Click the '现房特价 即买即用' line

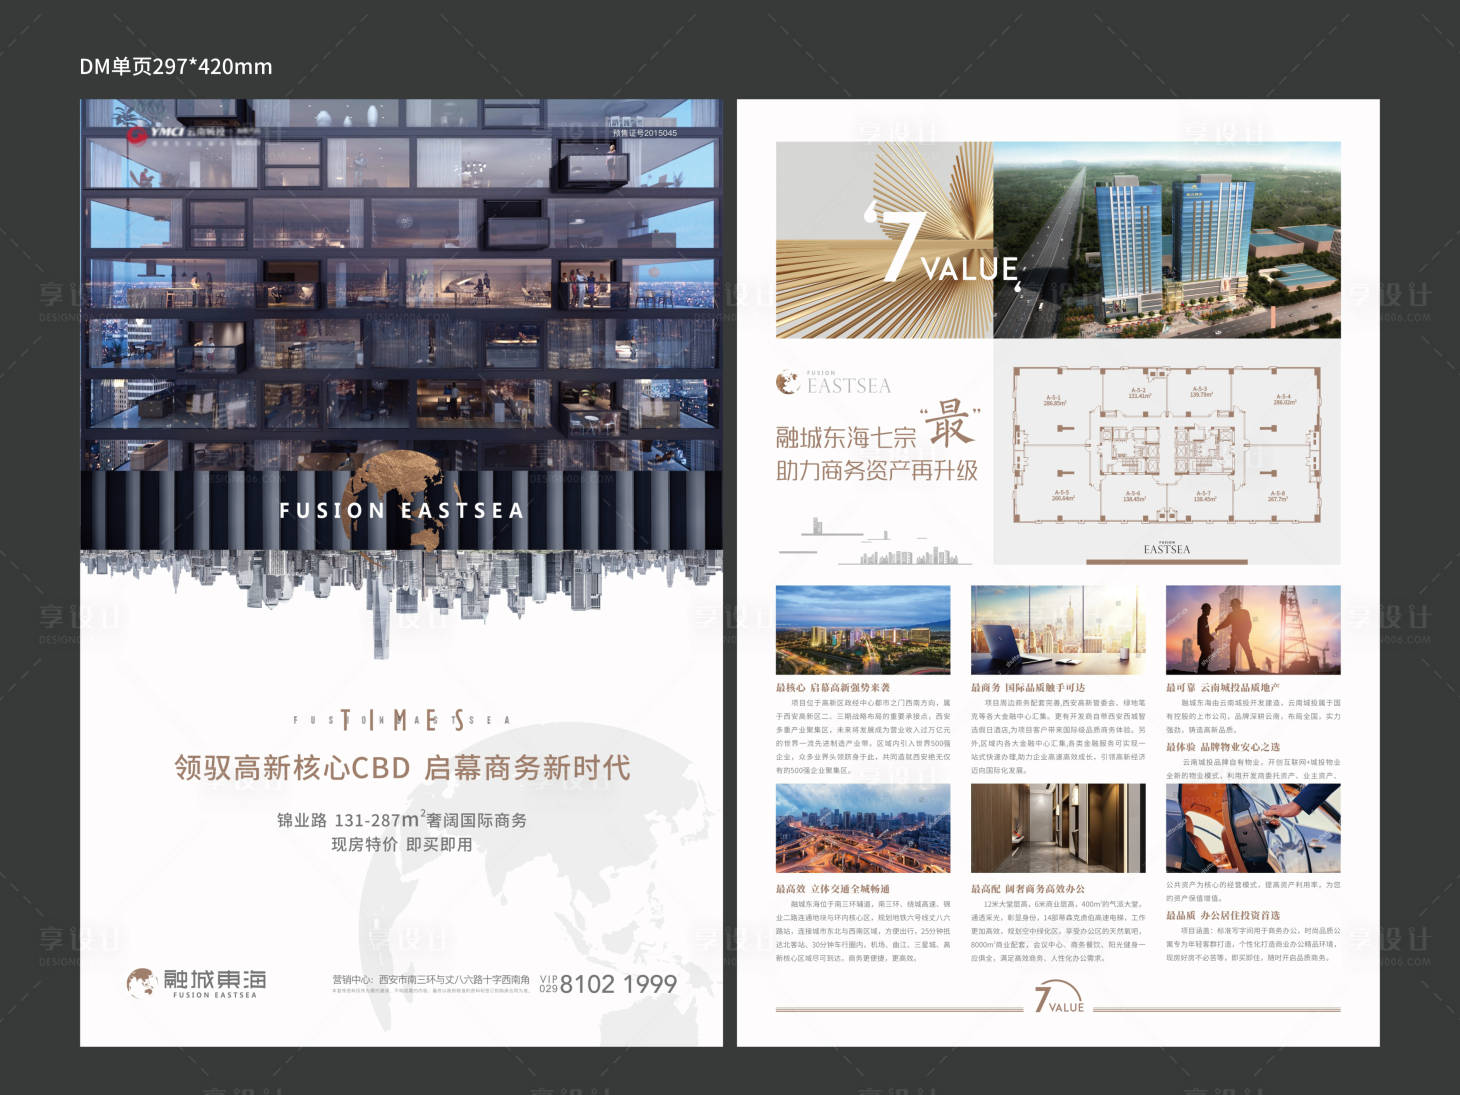402,845
